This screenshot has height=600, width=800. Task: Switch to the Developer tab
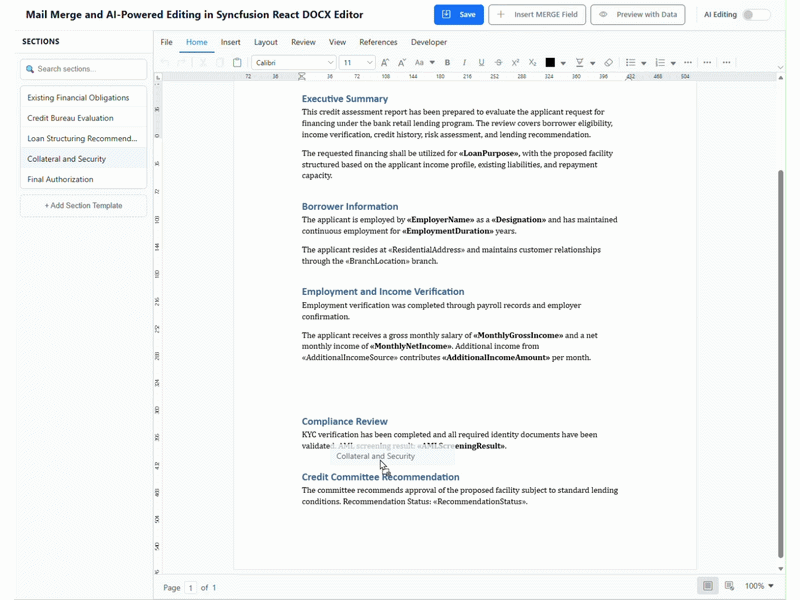point(429,42)
